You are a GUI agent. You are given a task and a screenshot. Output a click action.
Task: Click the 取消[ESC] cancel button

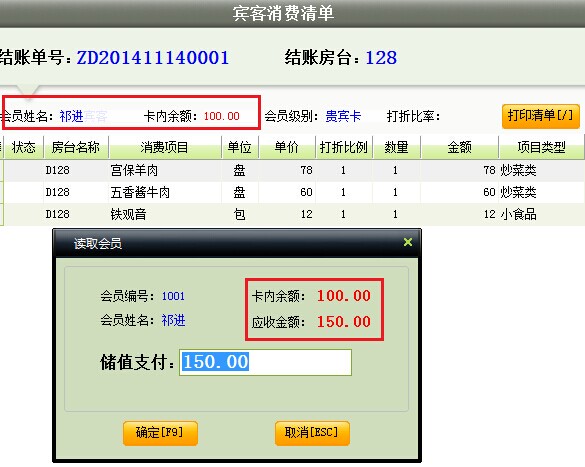coord(312,433)
